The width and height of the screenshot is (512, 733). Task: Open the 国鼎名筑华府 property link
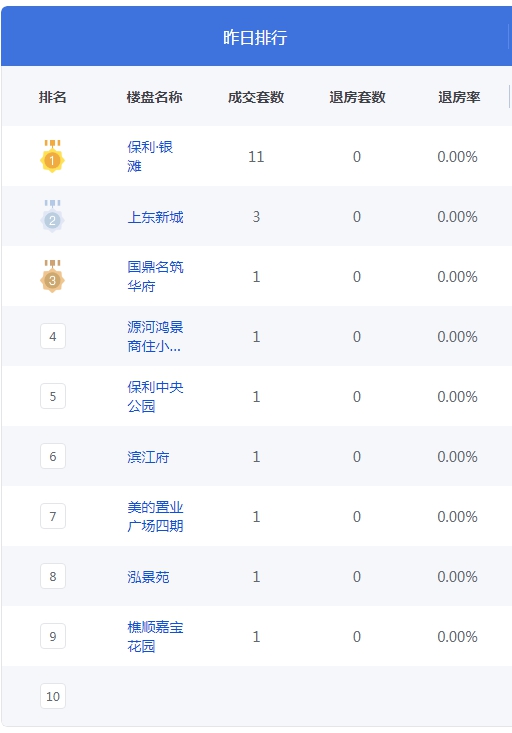[x=155, y=276]
